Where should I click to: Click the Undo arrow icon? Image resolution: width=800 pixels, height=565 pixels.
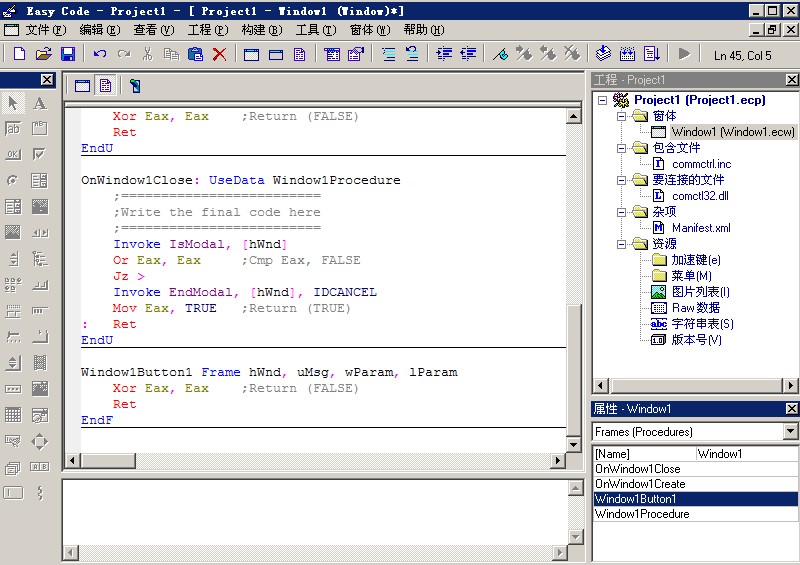[100, 54]
